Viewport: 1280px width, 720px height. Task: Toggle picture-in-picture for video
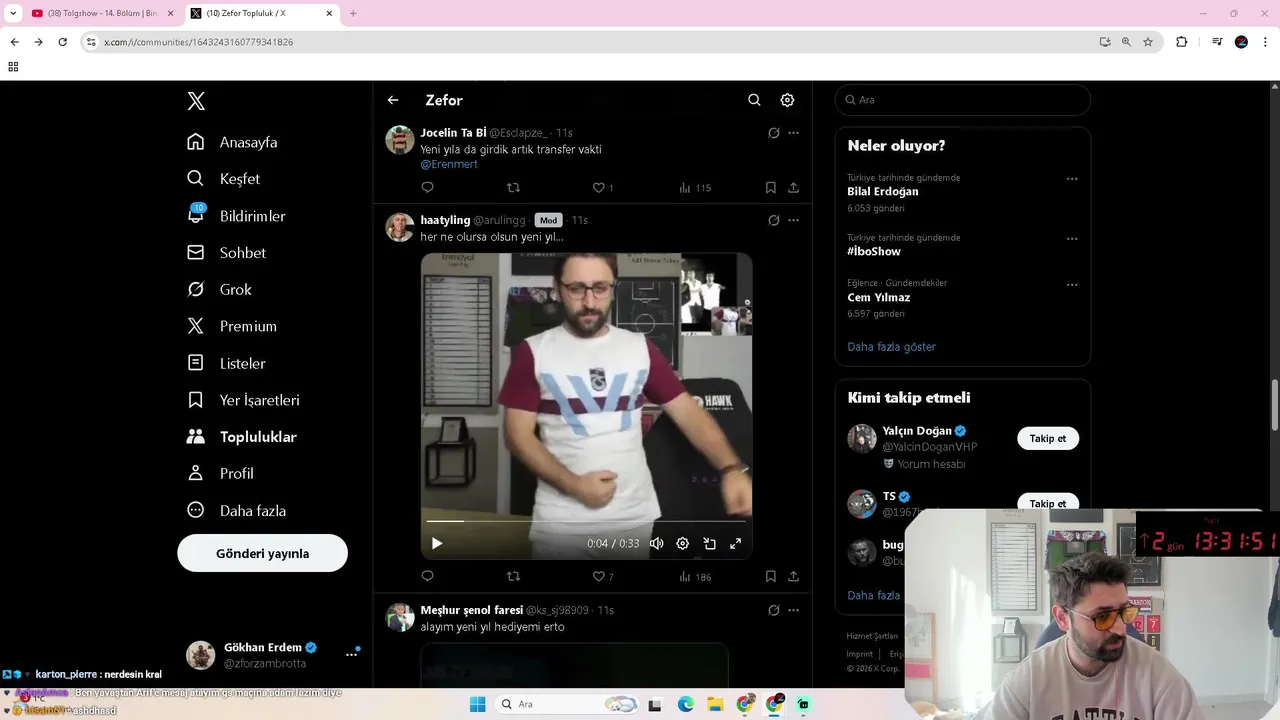[x=709, y=544]
